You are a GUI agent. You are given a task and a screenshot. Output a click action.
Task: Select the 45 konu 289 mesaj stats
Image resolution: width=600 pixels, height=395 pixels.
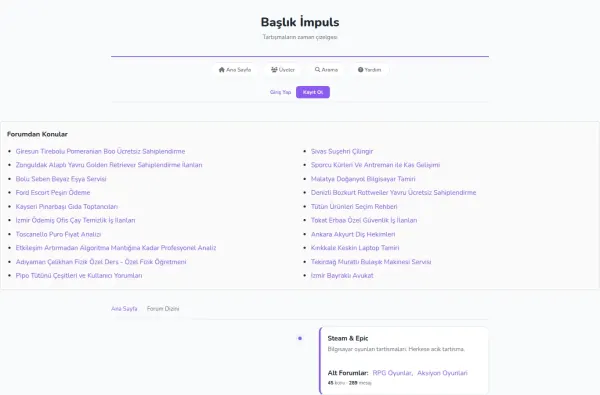pyautogui.click(x=349, y=383)
